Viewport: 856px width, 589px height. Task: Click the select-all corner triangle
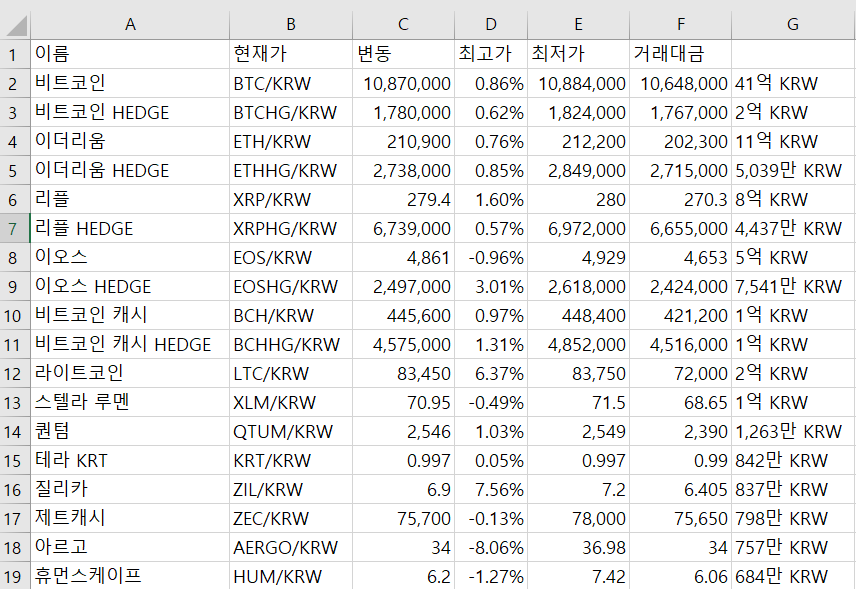click(15, 25)
